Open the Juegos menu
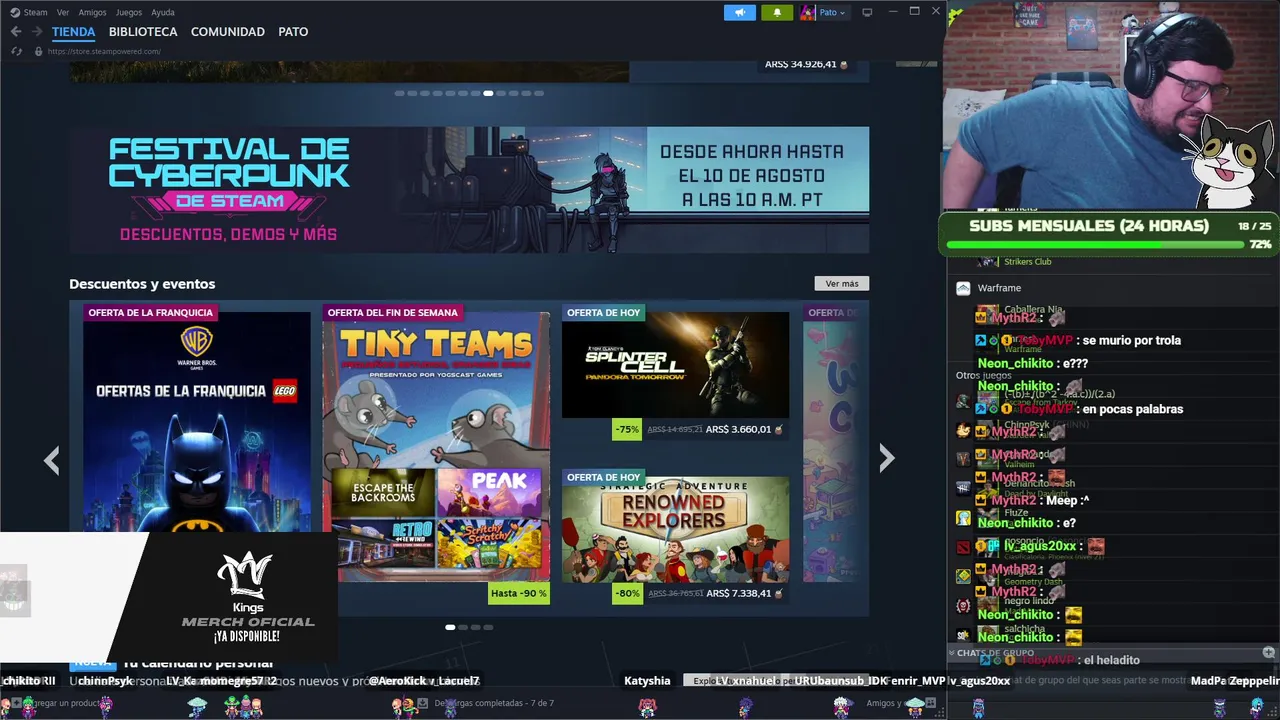Viewport: 1280px width, 720px height. [x=129, y=12]
